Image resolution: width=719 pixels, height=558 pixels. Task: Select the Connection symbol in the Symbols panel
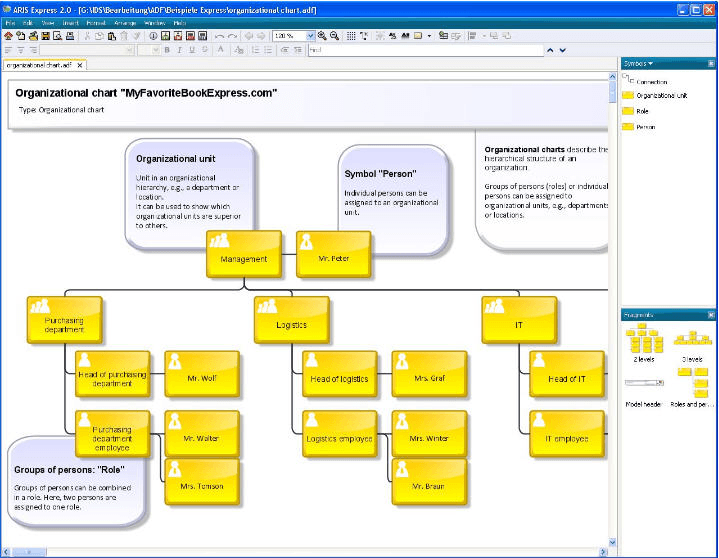(651, 82)
